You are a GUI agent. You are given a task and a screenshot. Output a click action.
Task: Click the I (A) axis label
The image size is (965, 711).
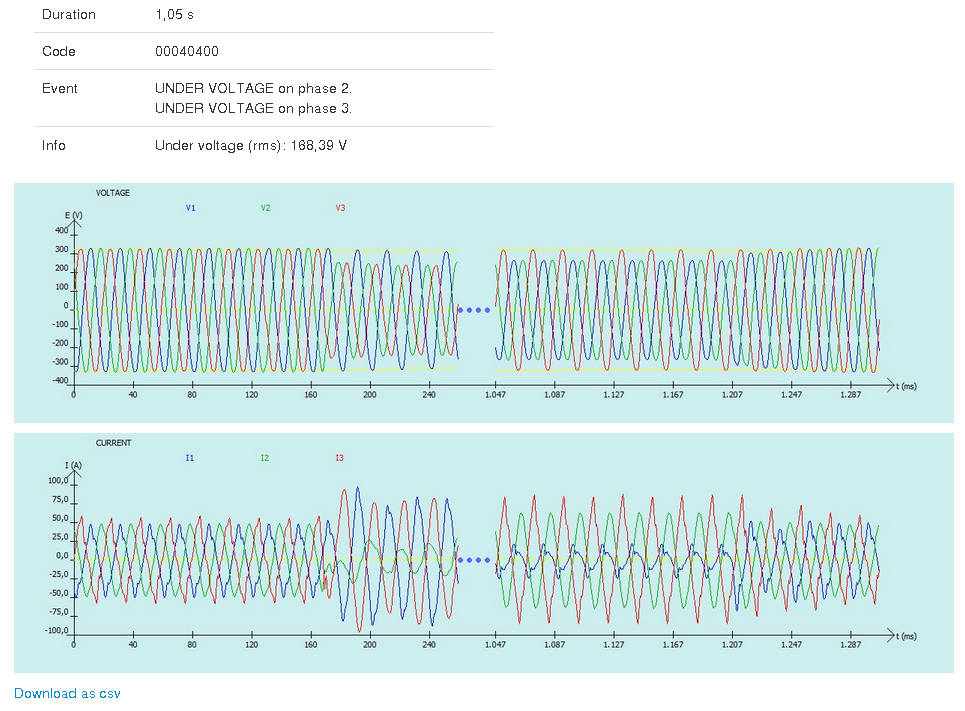tap(73, 465)
